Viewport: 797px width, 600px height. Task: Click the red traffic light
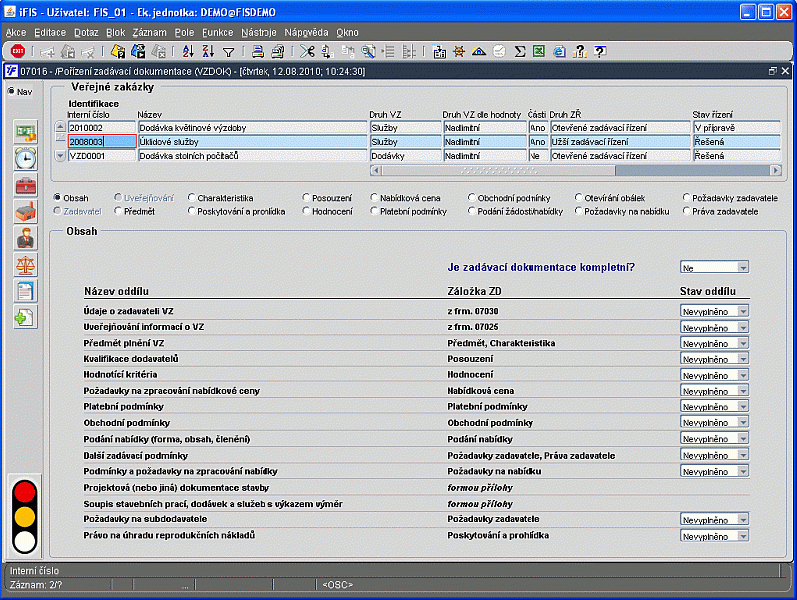pos(25,492)
